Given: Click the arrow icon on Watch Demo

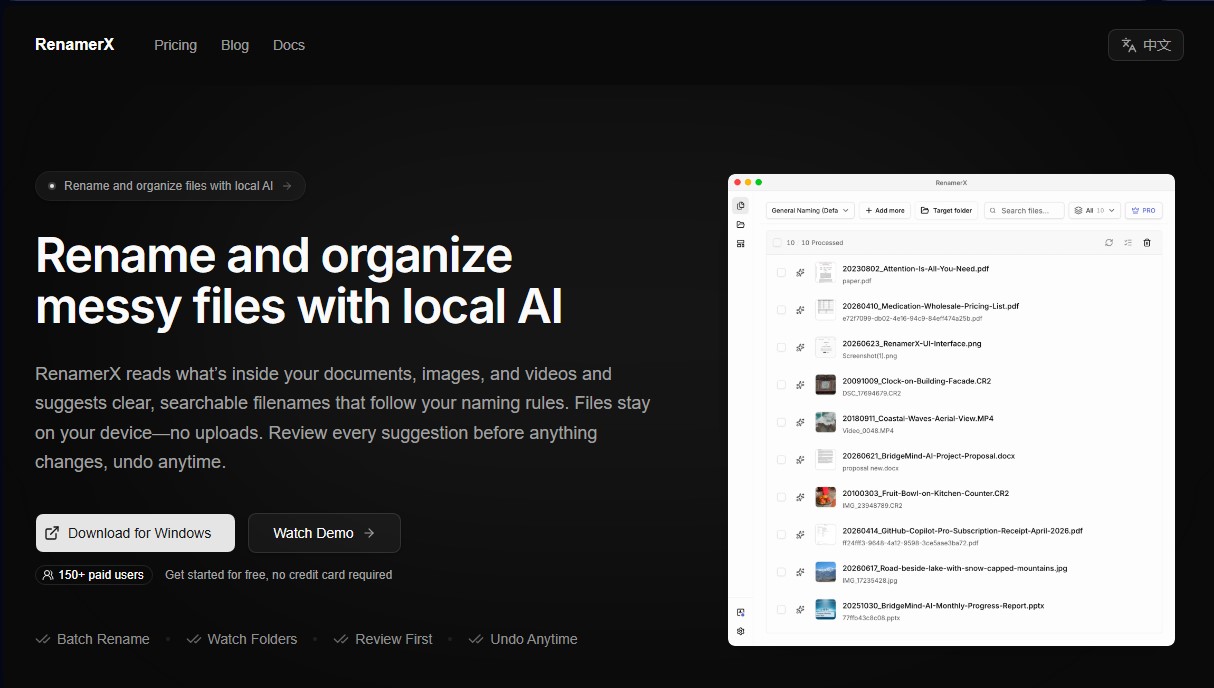Looking at the screenshot, I should [369, 533].
